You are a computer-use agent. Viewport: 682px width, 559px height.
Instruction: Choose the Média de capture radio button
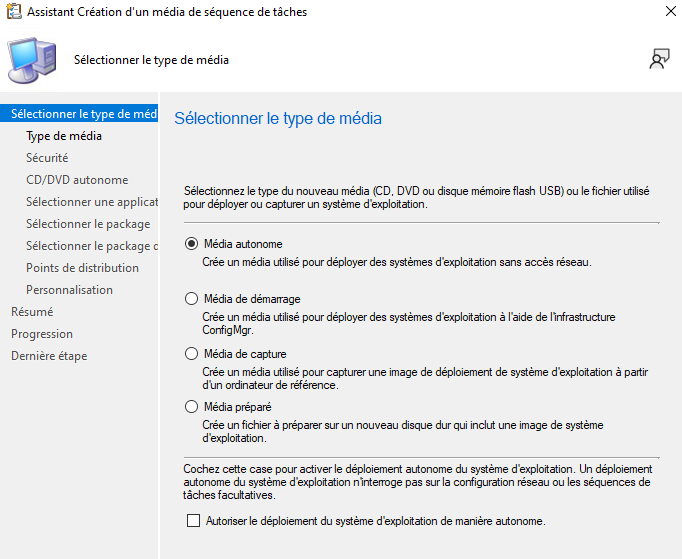point(192,353)
